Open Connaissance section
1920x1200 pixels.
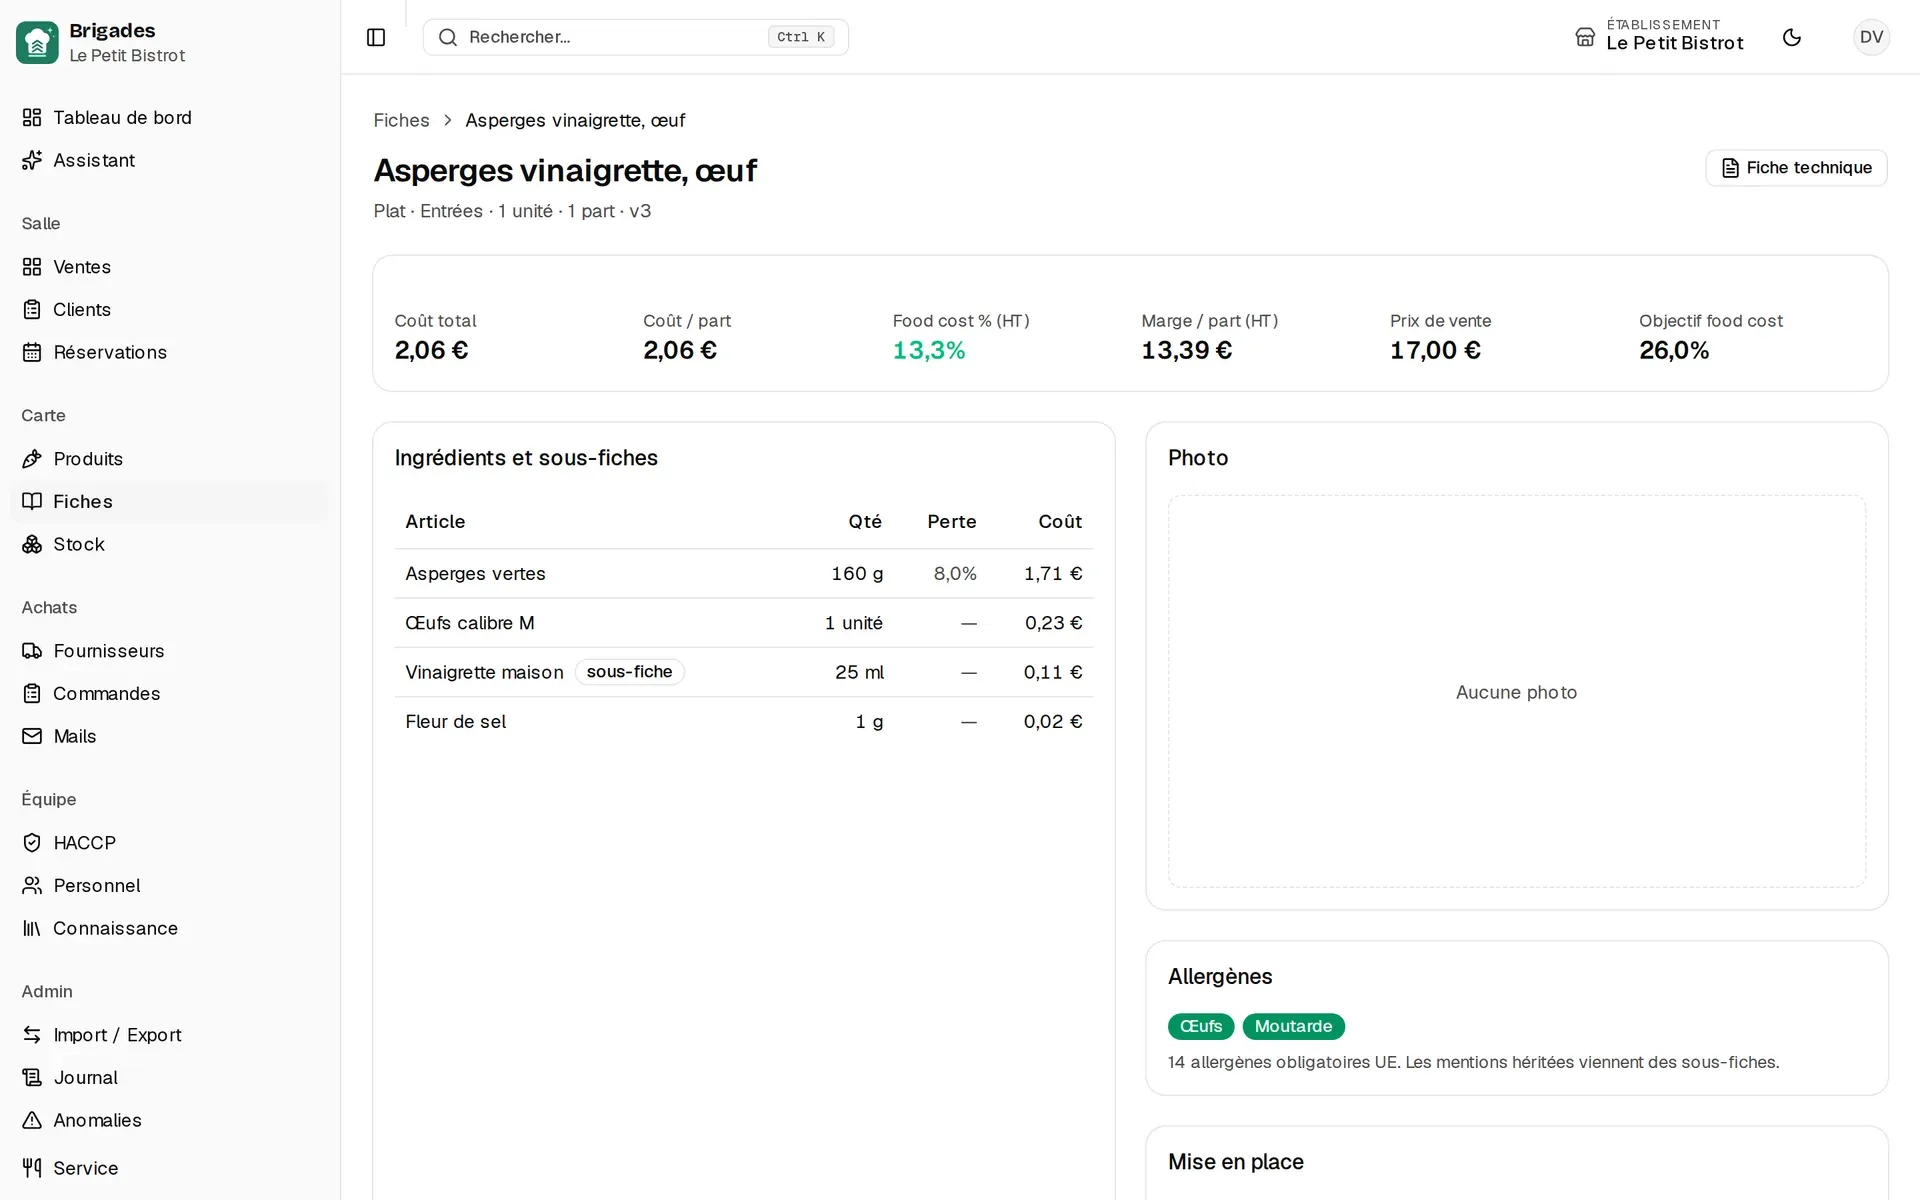click(x=169, y=929)
